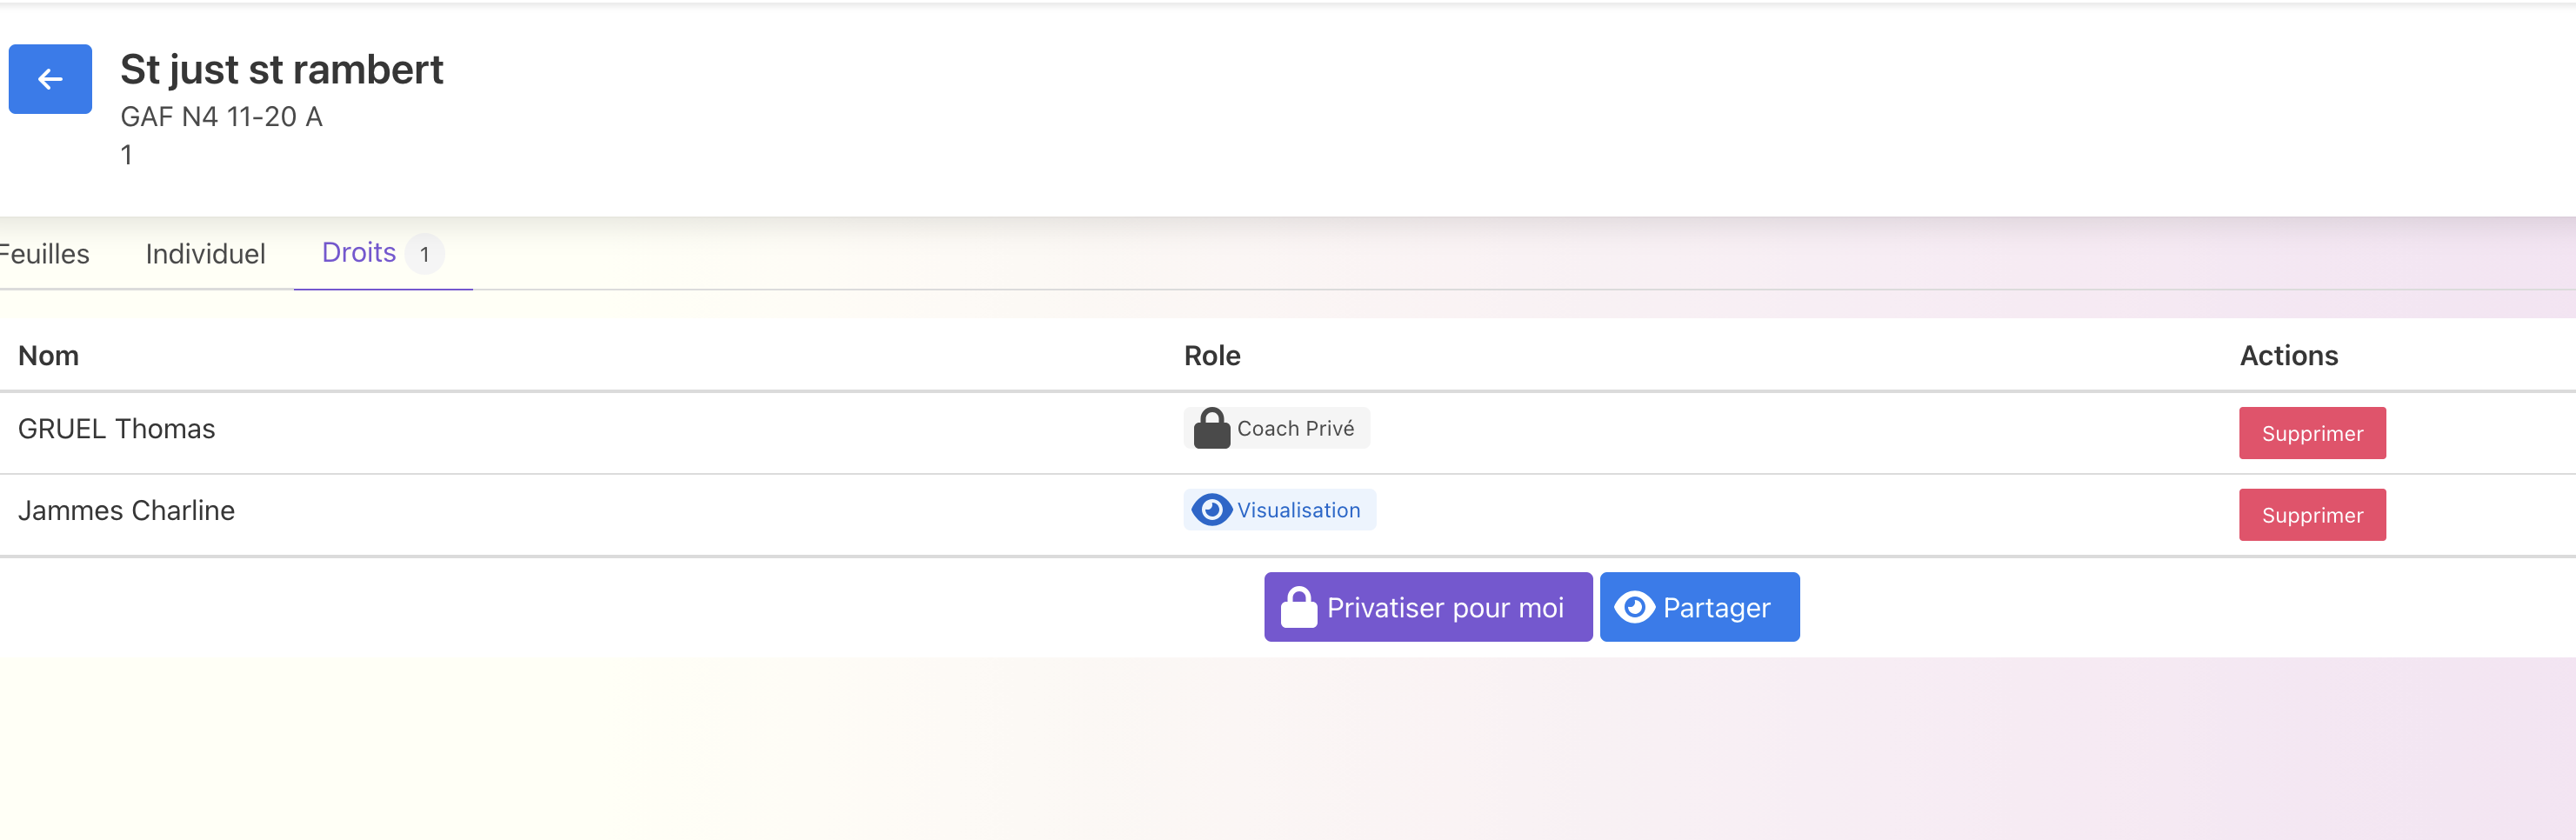The height and width of the screenshot is (840, 2576).
Task: Click the Visualisation role label
Action: point(1298,510)
